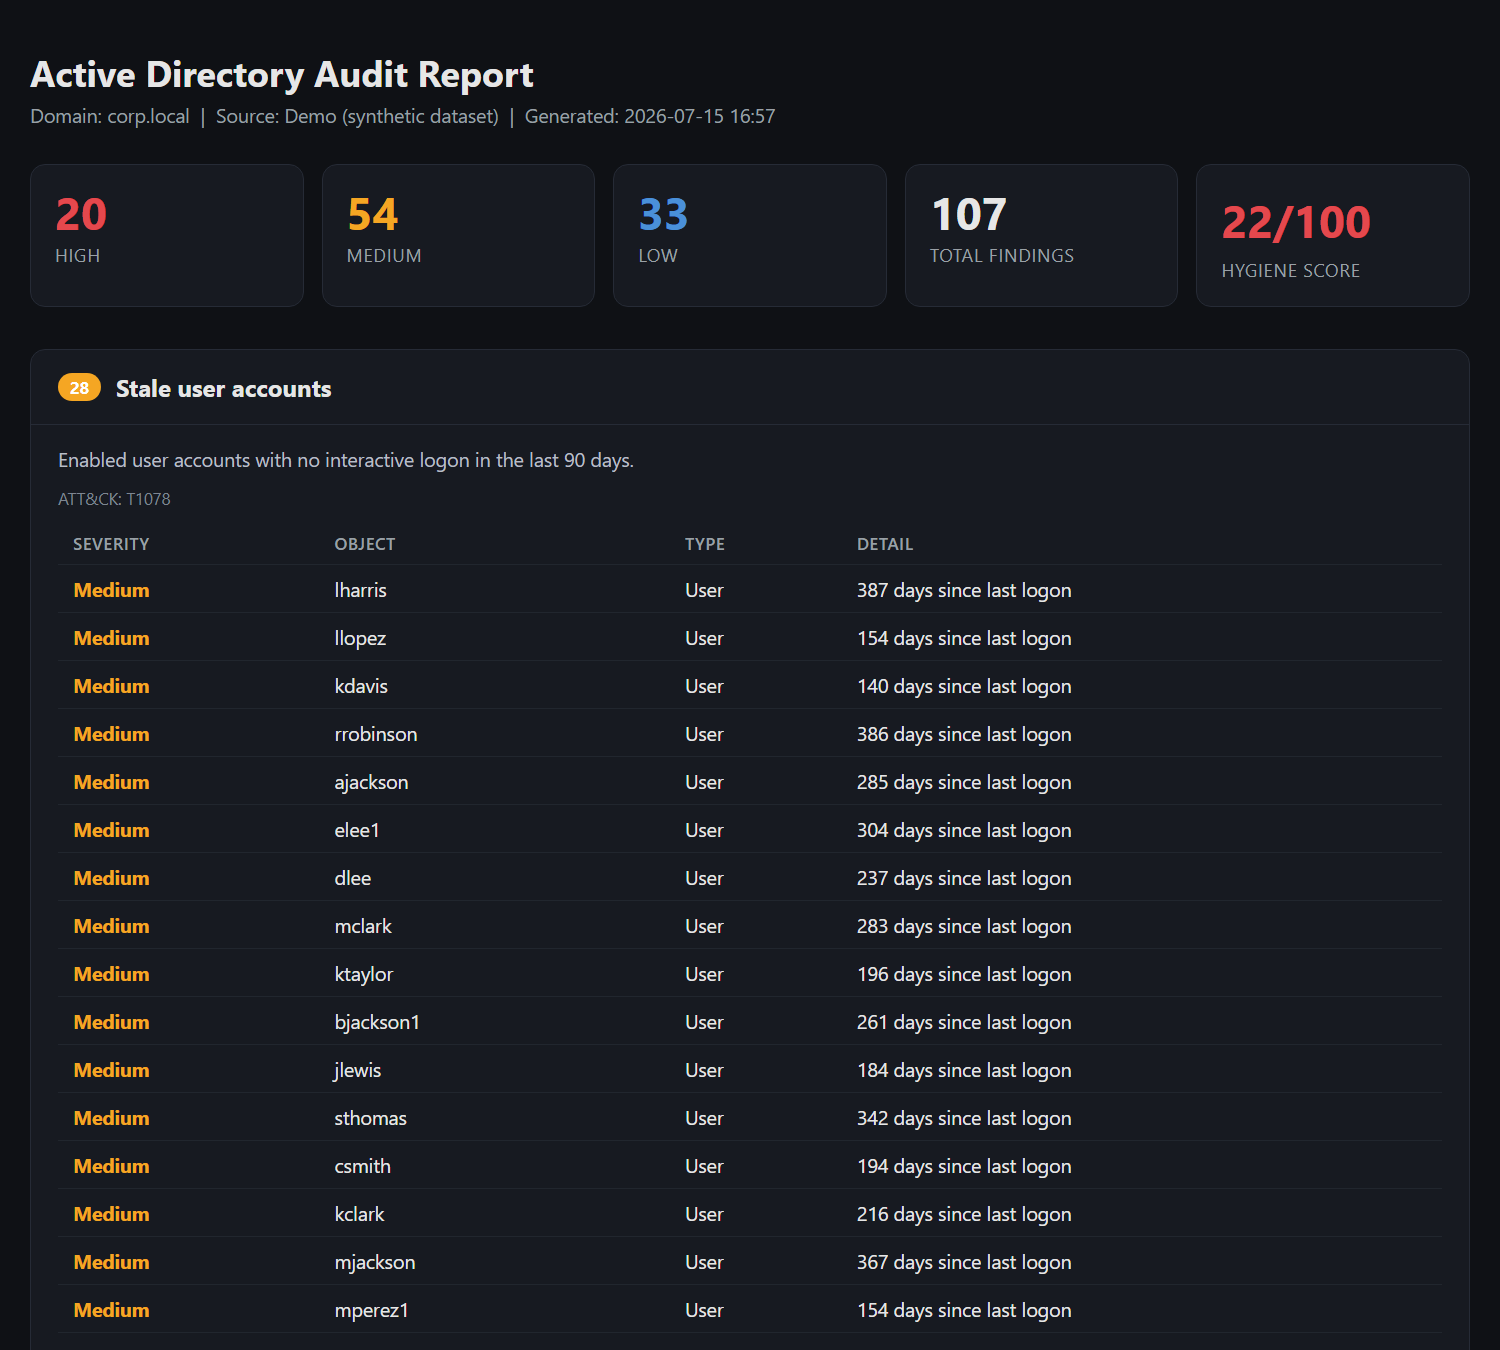Select the MEDIUM findings summary card
1500x1350 pixels.
pyautogui.click(x=458, y=236)
